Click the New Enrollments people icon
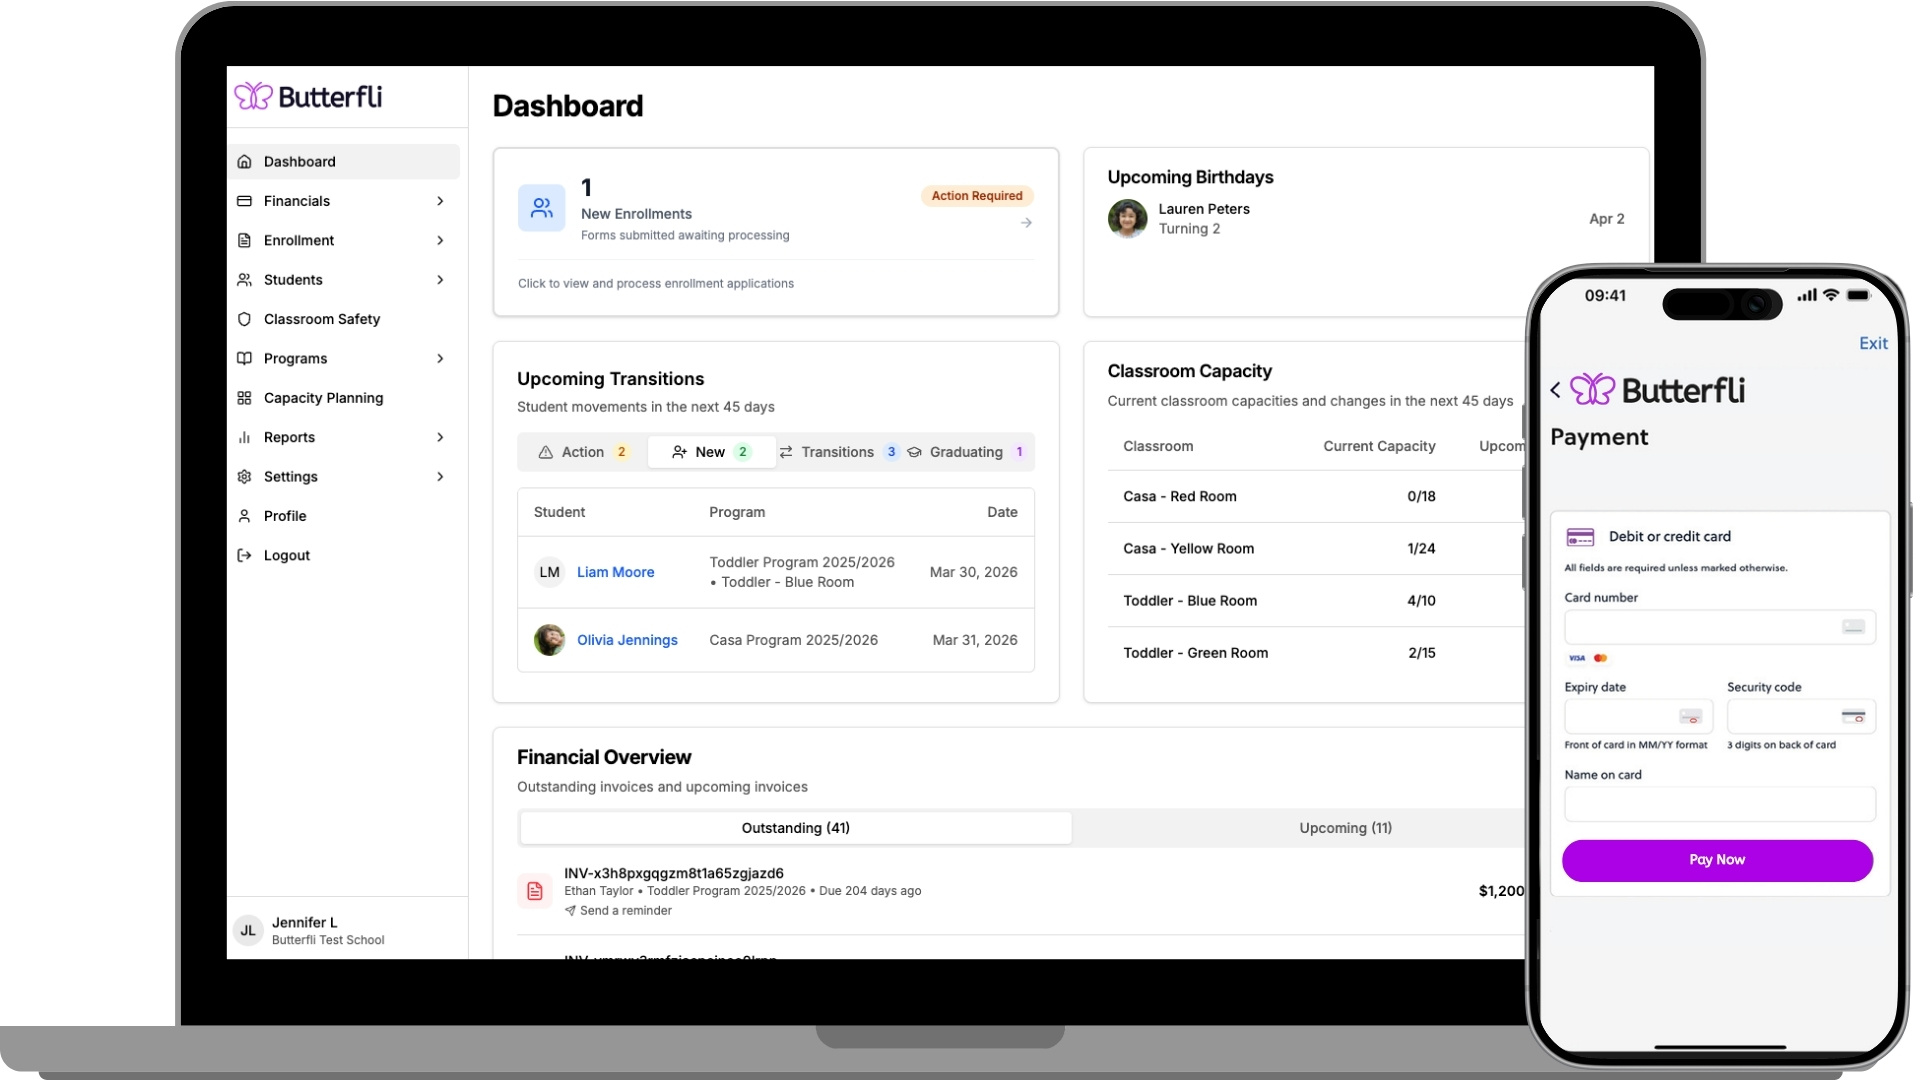The width and height of the screenshot is (1920, 1080). click(541, 208)
